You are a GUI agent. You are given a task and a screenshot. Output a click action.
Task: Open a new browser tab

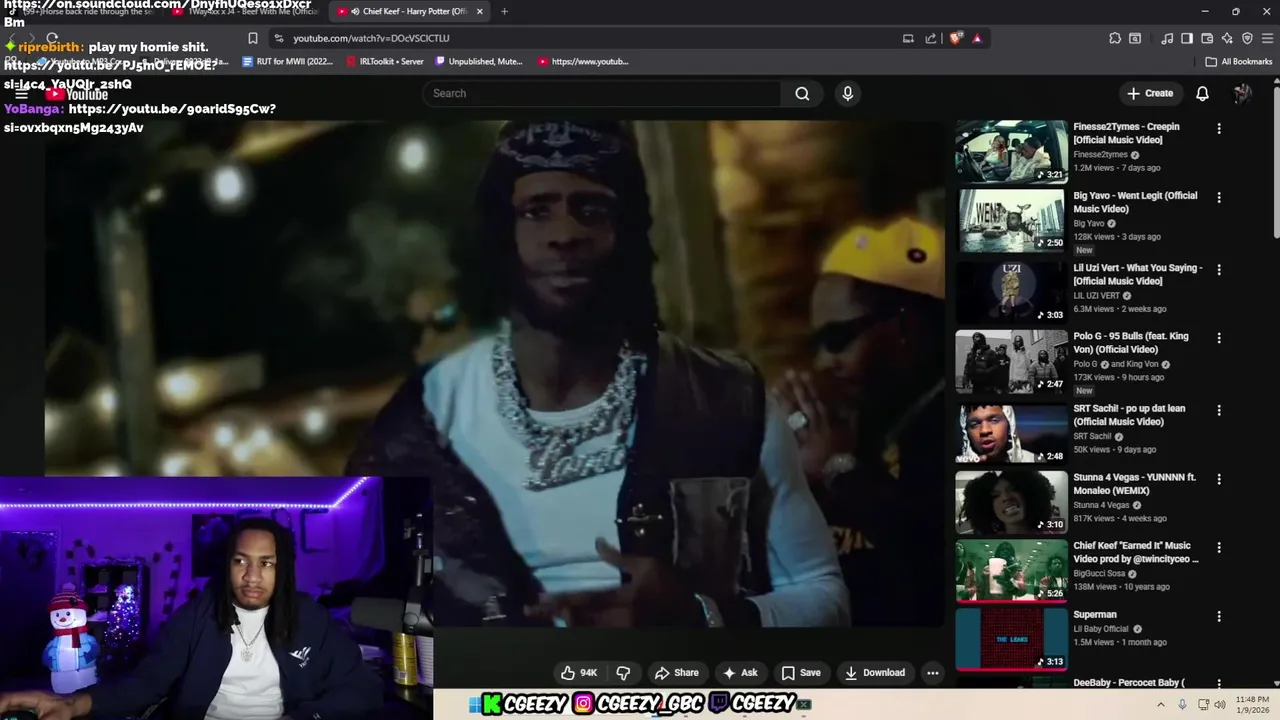point(504,11)
